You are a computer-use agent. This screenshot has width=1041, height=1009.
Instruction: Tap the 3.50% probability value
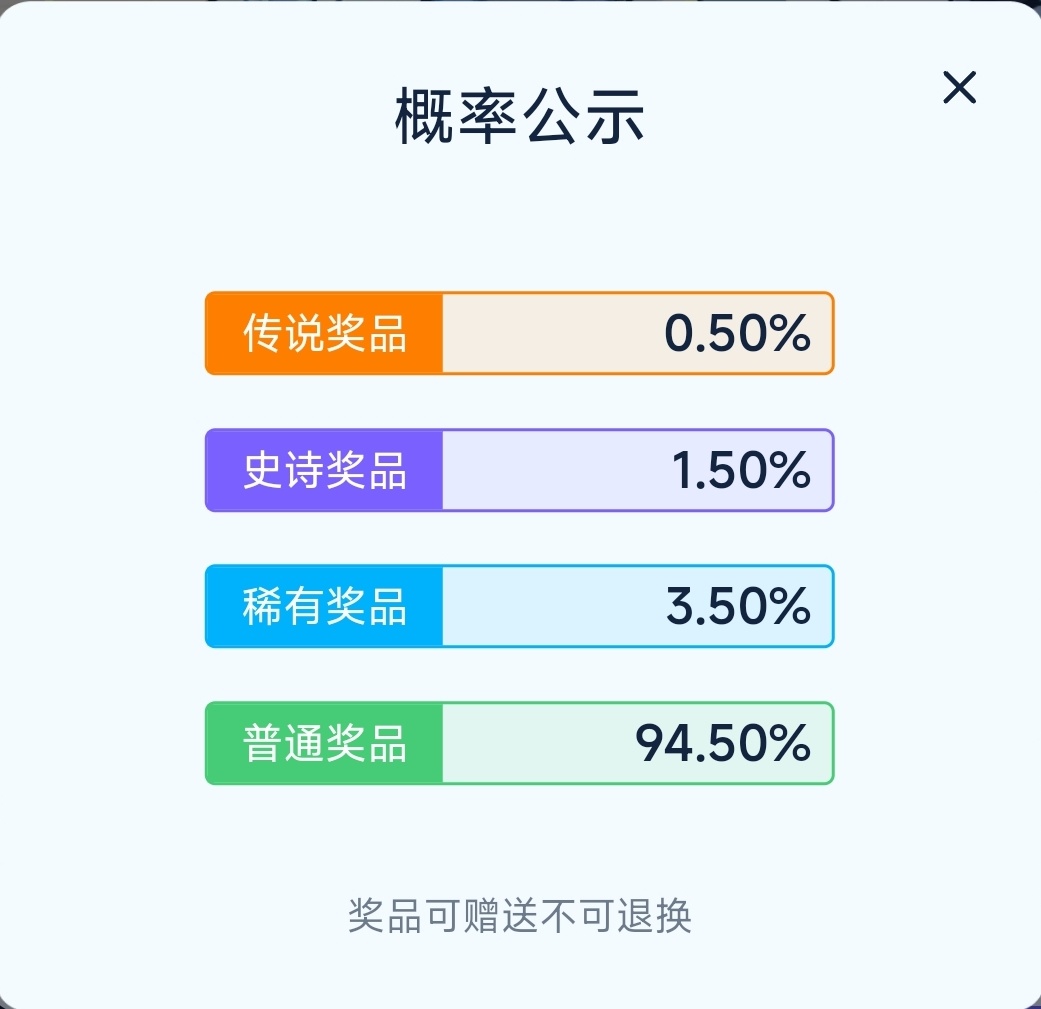pyautogui.click(x=738, y=607)
